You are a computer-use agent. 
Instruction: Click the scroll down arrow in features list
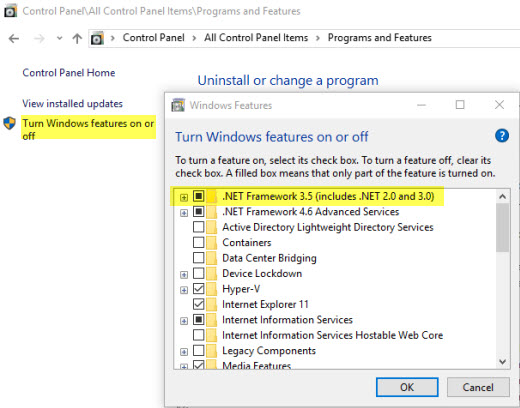tap(502, 362)
